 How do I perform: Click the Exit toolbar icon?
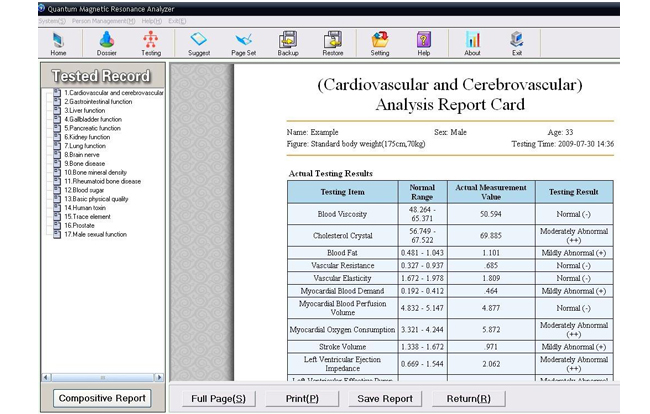(517, 44)
